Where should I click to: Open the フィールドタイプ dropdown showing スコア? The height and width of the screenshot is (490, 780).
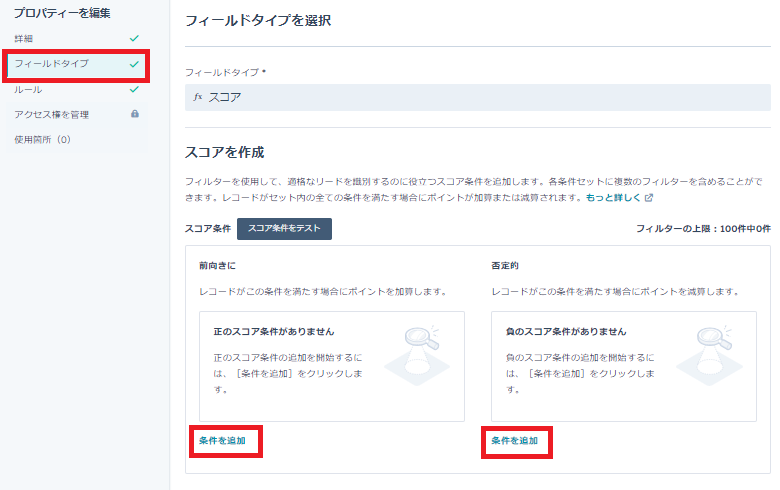[x=478, y=97]
